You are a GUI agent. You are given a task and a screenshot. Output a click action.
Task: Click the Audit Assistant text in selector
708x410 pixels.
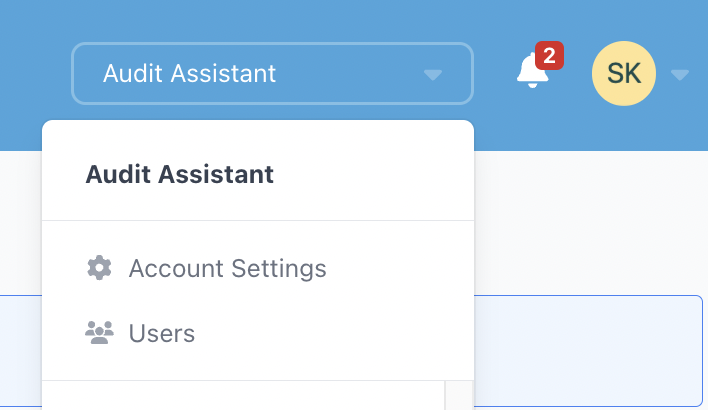click(x=189, y=74)
